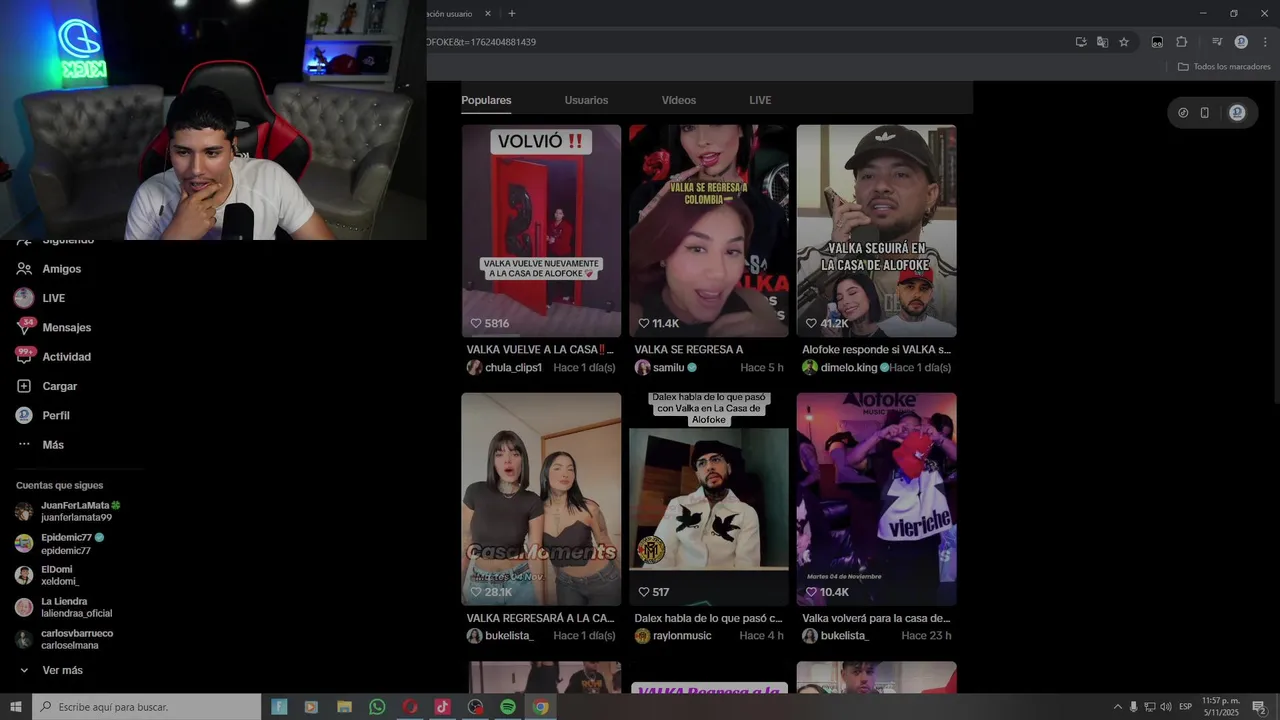
Task: Open Mensajes in the sidebar
Action: click(53, 327)
